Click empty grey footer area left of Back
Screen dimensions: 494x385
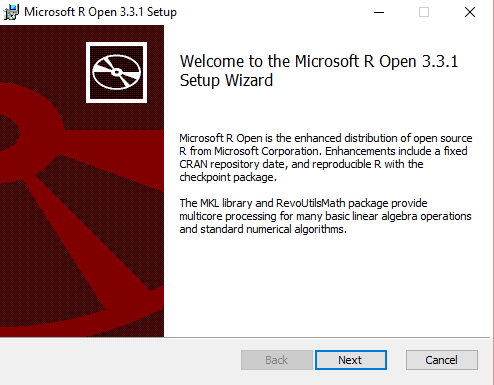[120, 361]
